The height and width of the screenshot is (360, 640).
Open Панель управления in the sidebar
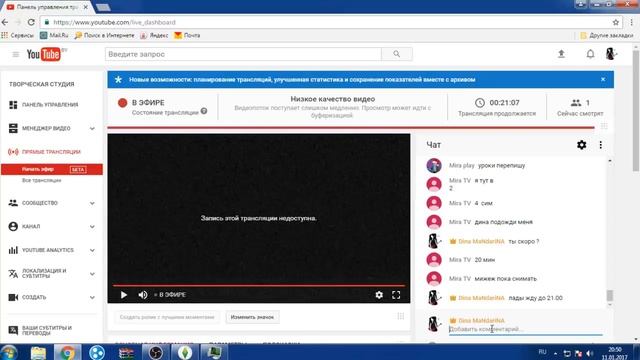[x=50, y=105]
